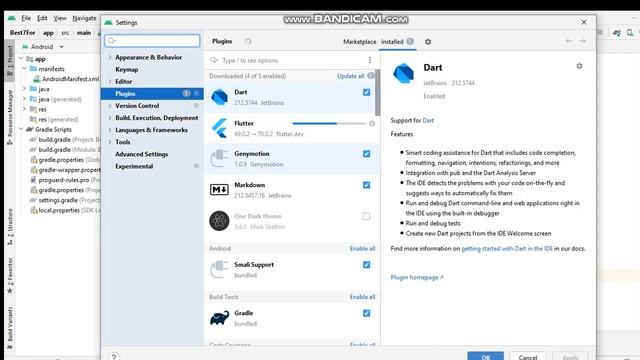Disable the Markdown plugin checkbox
This screenshot has height=360, width=640.
tap(367, 185)
